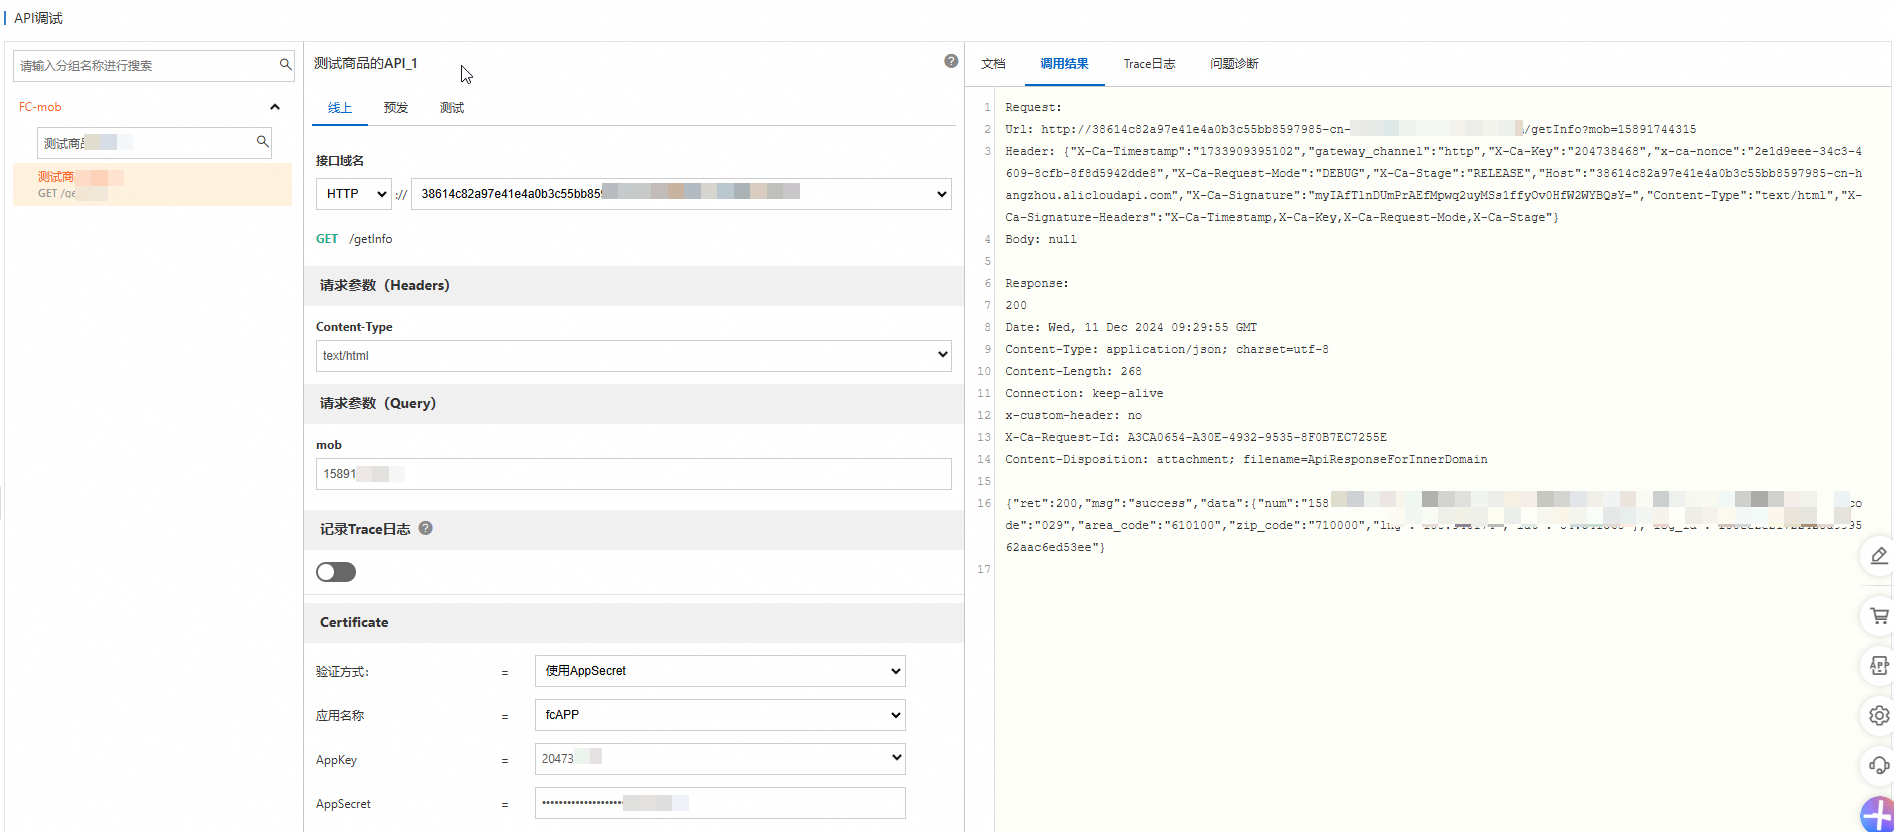The width and height of the screenshot is (1894, 832).
Task: Click the 请求参数 (Headers) section header
Action: click(634, 286)
